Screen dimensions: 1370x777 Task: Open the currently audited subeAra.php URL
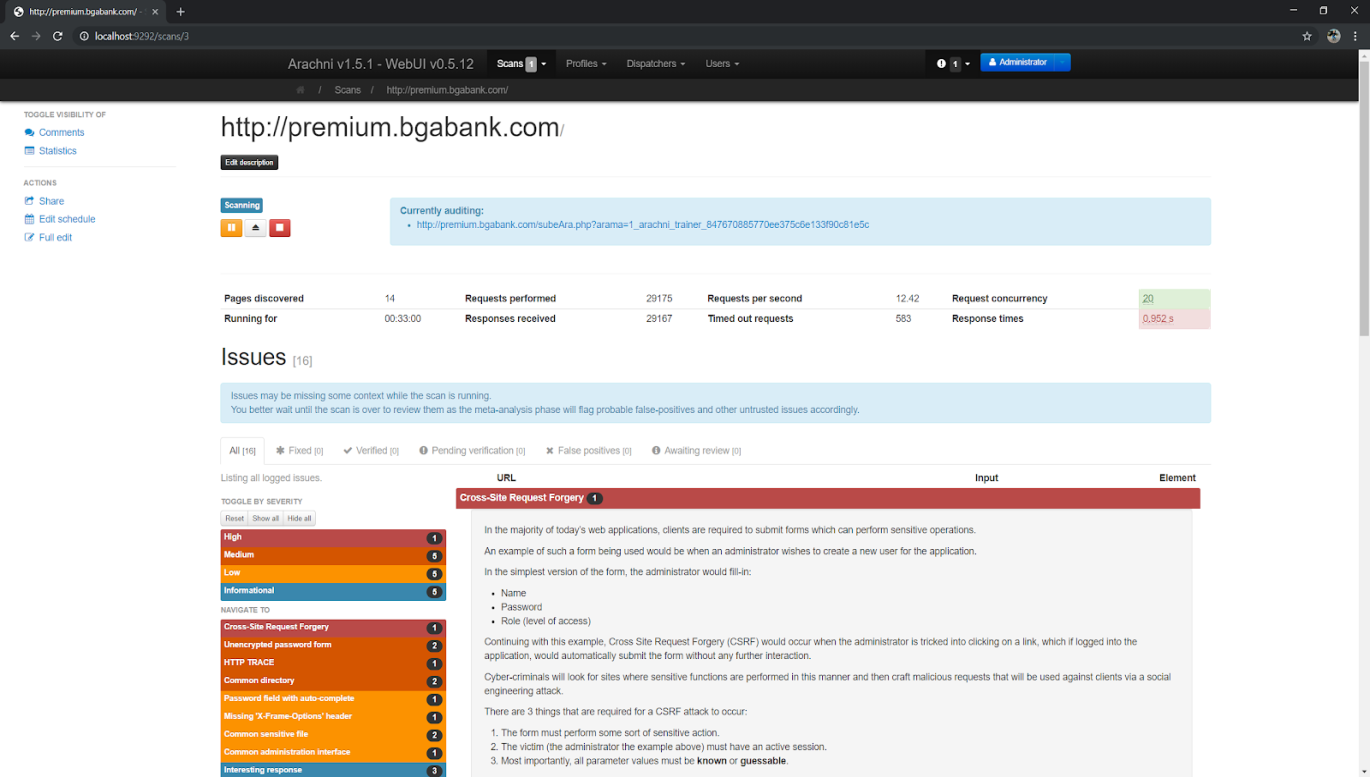pyautogui.click(x=643, y=225)
